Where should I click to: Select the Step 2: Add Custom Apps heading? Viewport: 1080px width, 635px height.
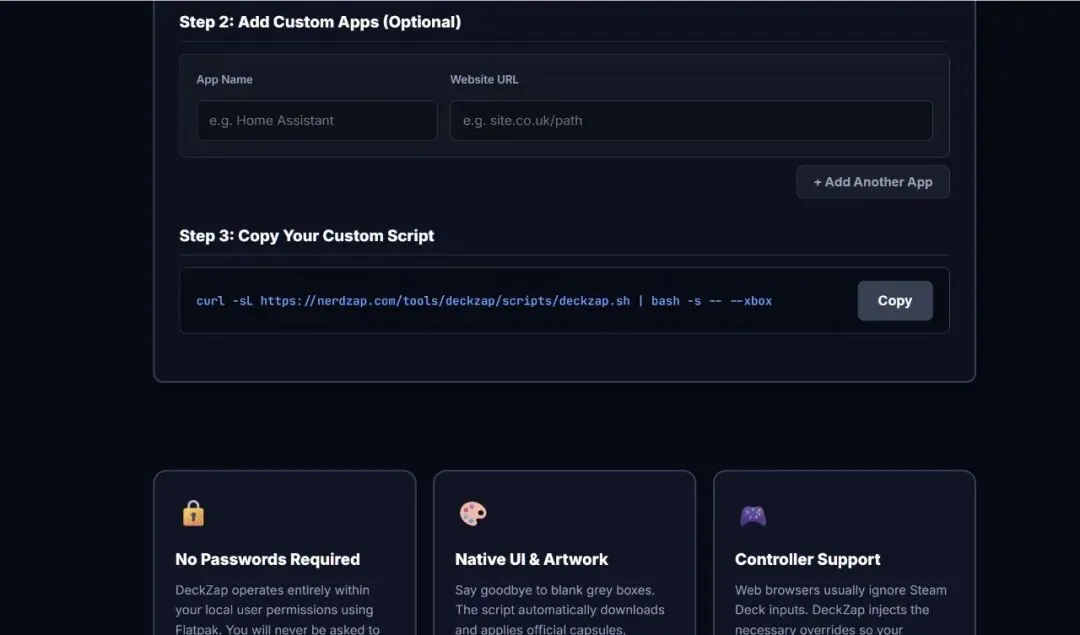click(x=320, y=22)
